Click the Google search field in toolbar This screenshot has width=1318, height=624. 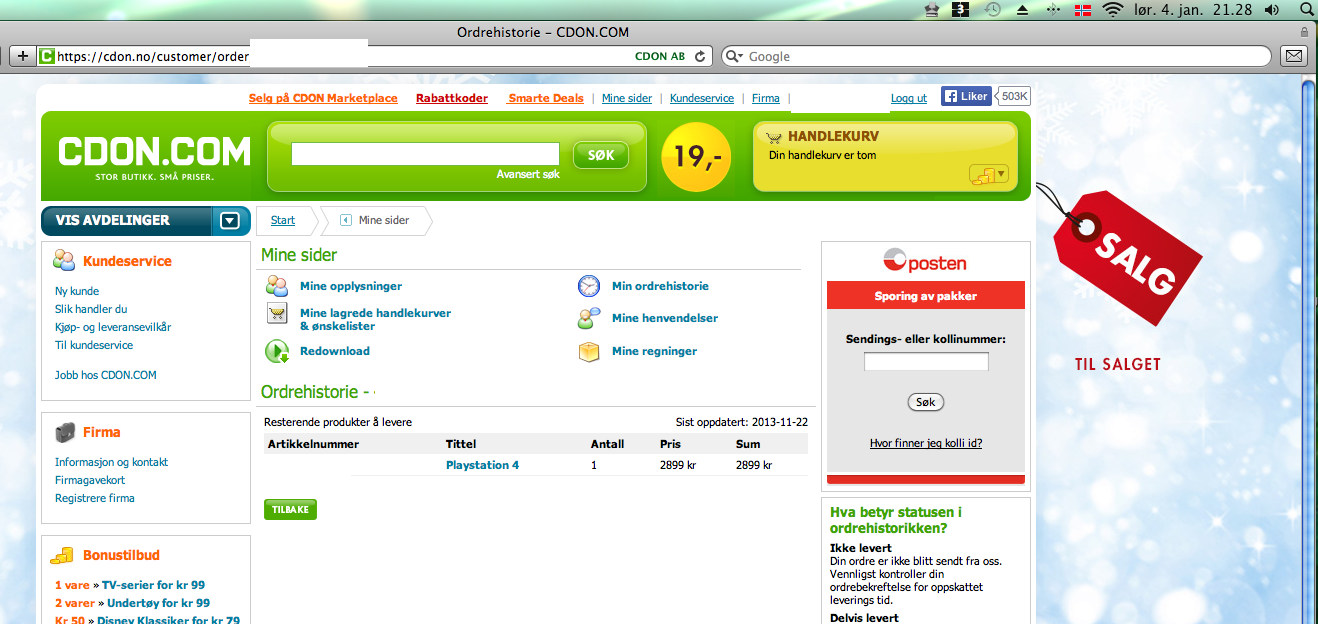(998, 56)
